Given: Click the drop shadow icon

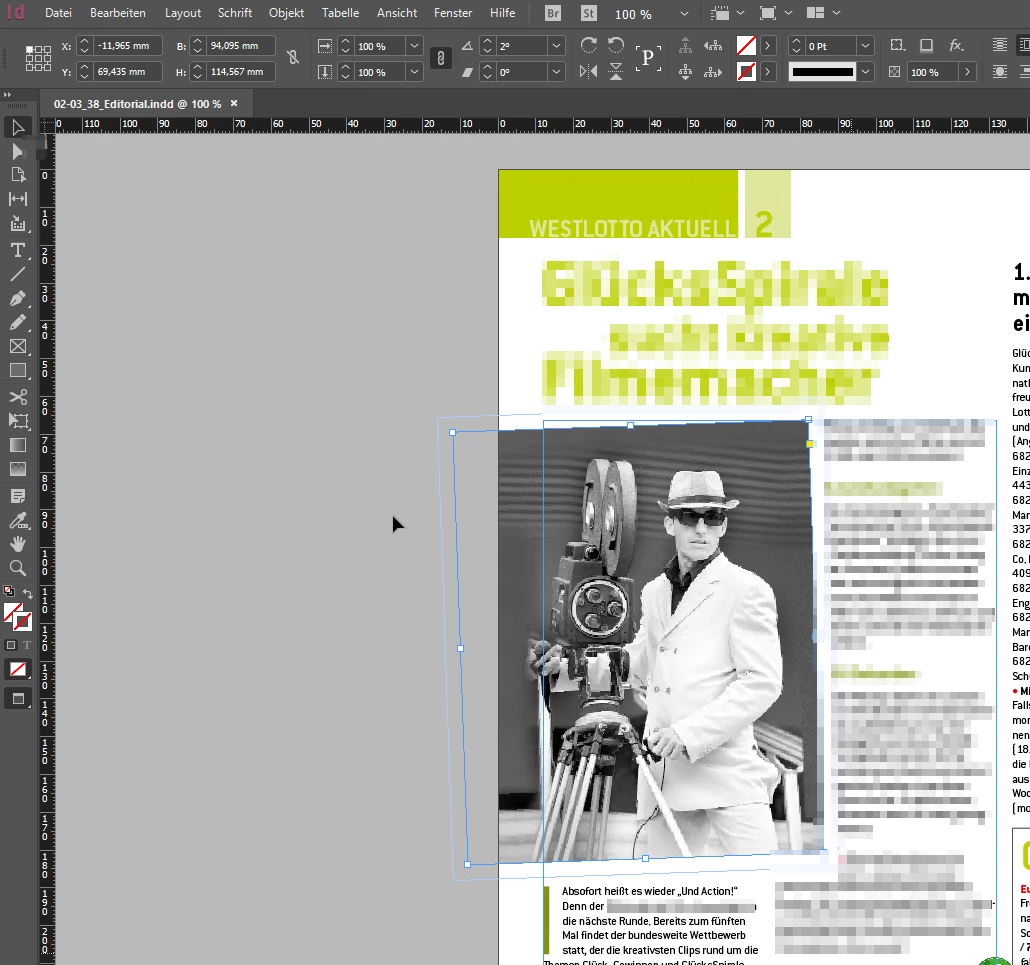Looking at the screenshot, I should click(926, 45).
